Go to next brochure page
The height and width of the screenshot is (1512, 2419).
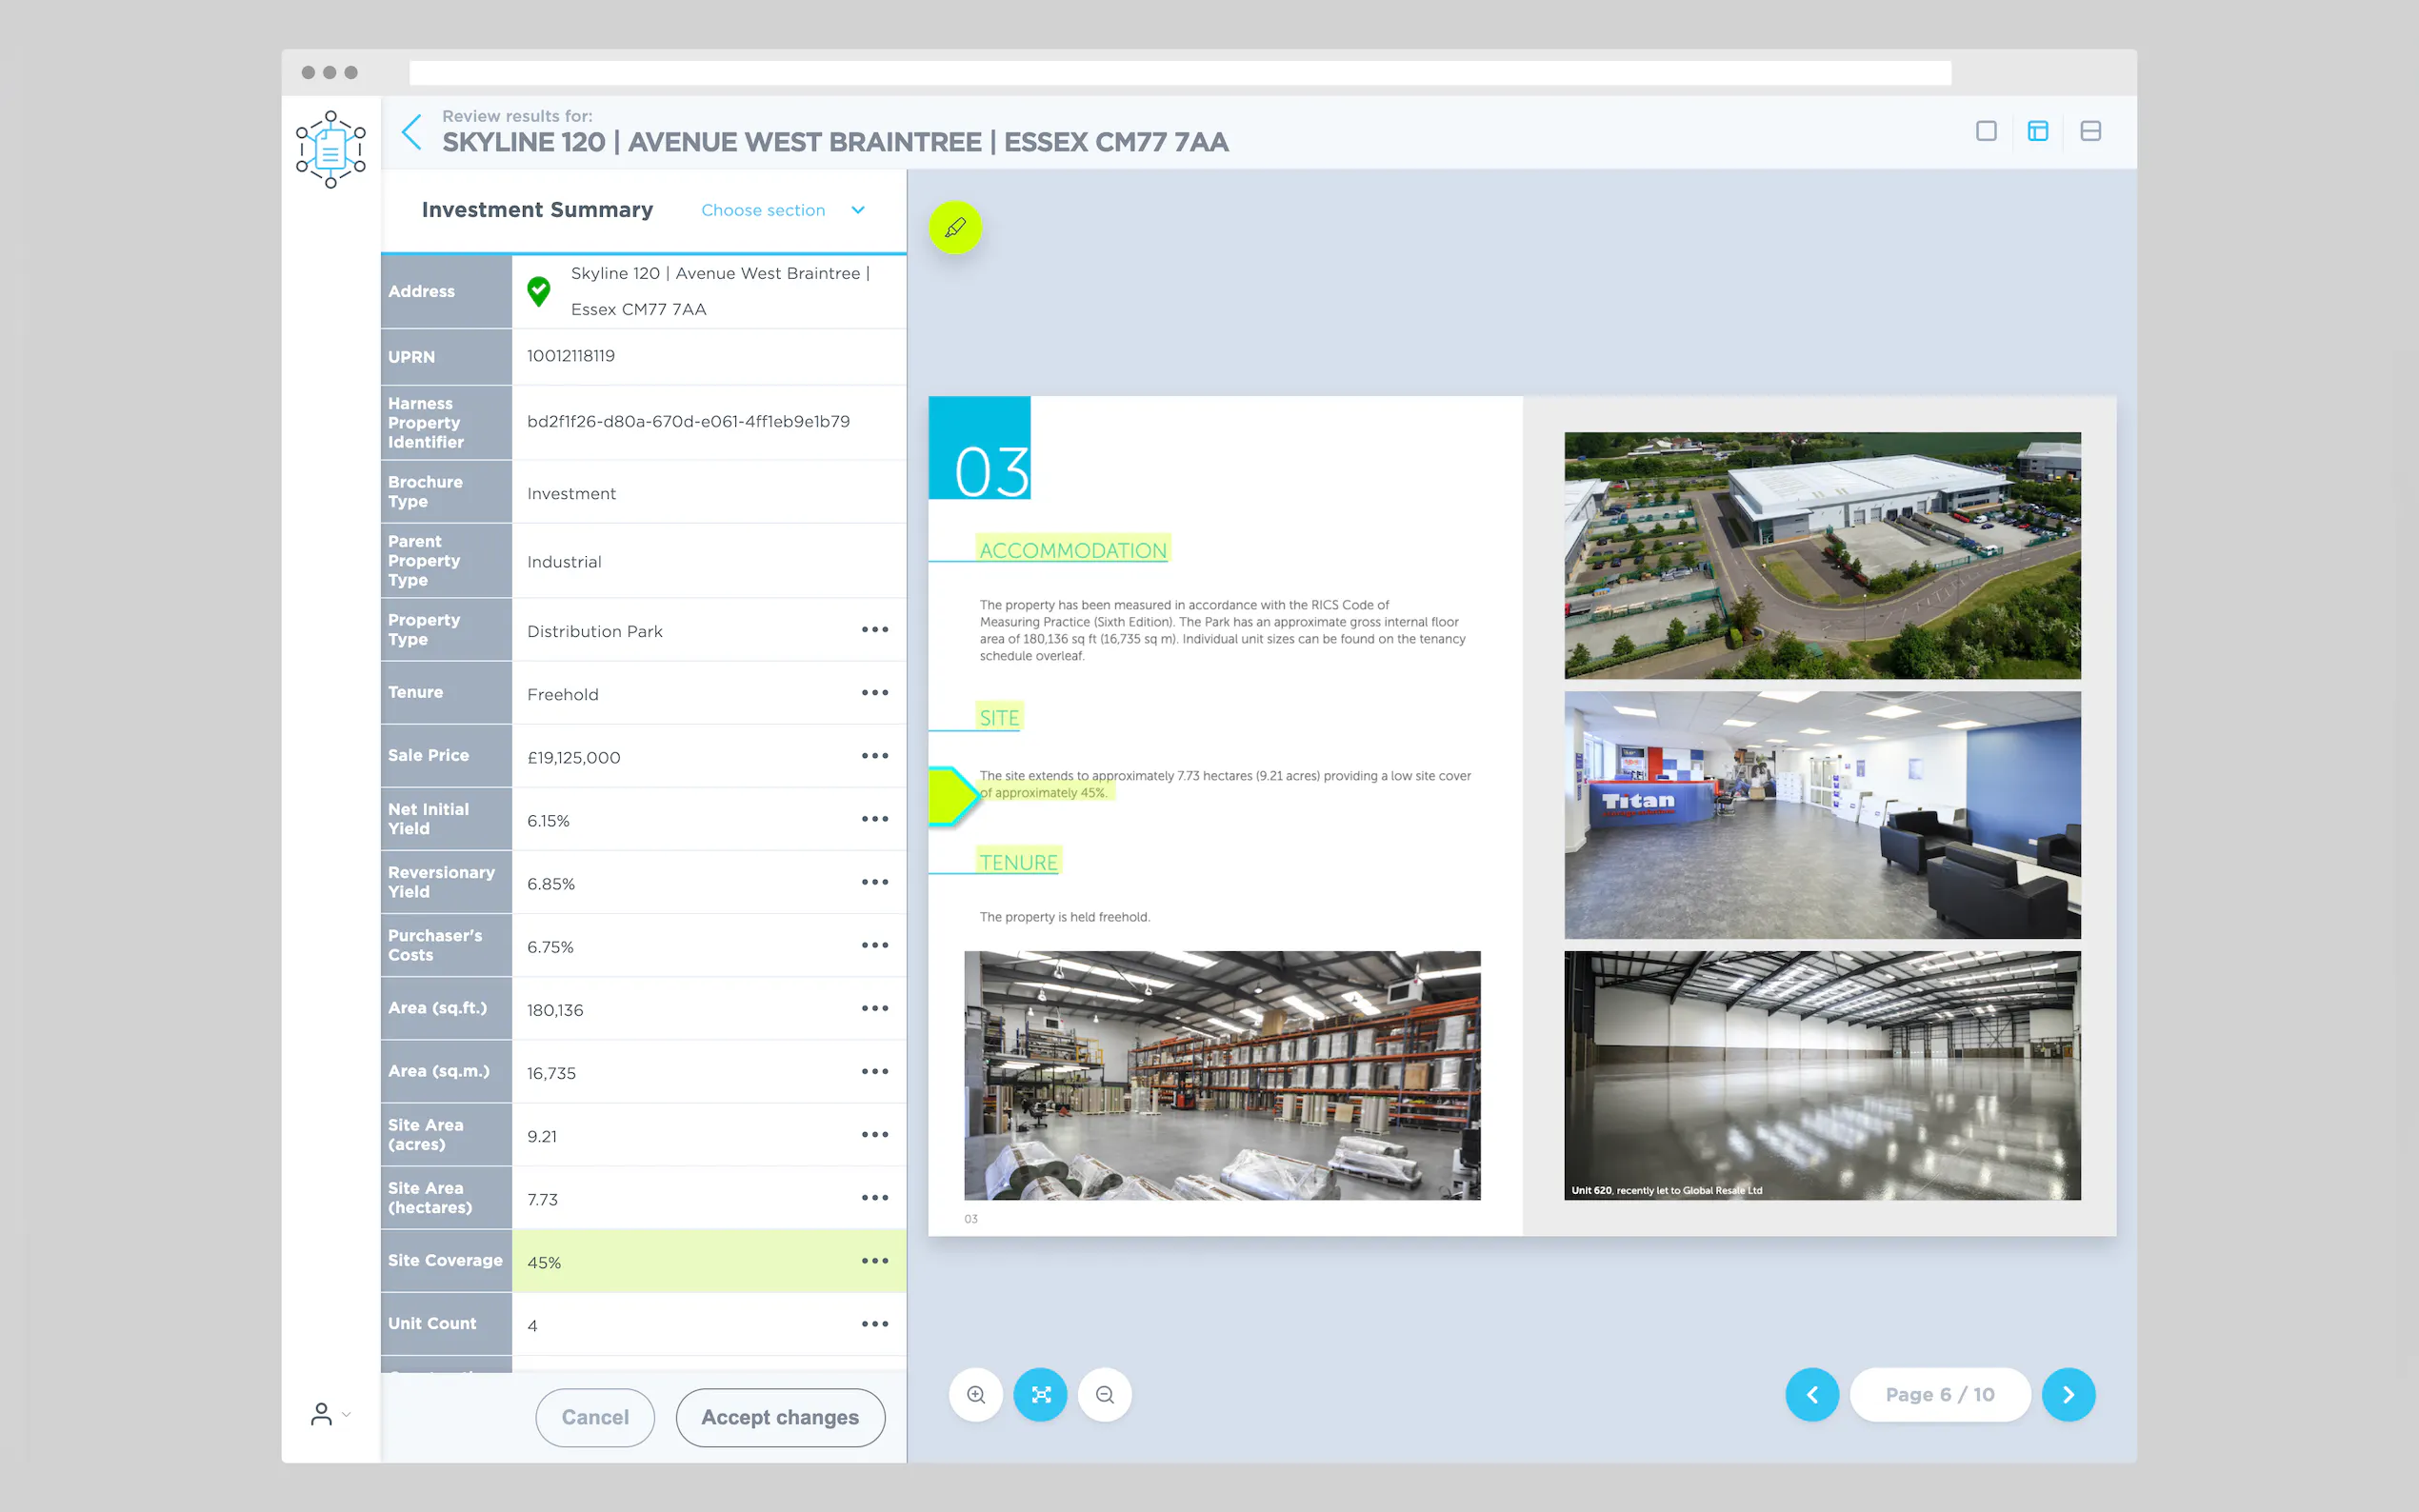click(2067, 1394)
